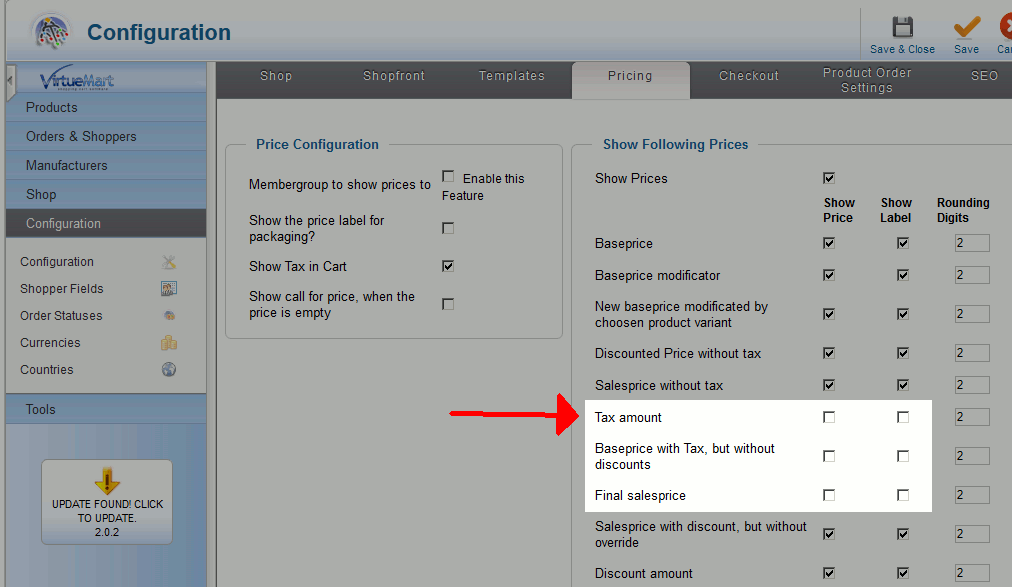The height and width of the screenshot is (587, 1012).
Task: Click the Order Statuses icon
Action: pos(169,316)
